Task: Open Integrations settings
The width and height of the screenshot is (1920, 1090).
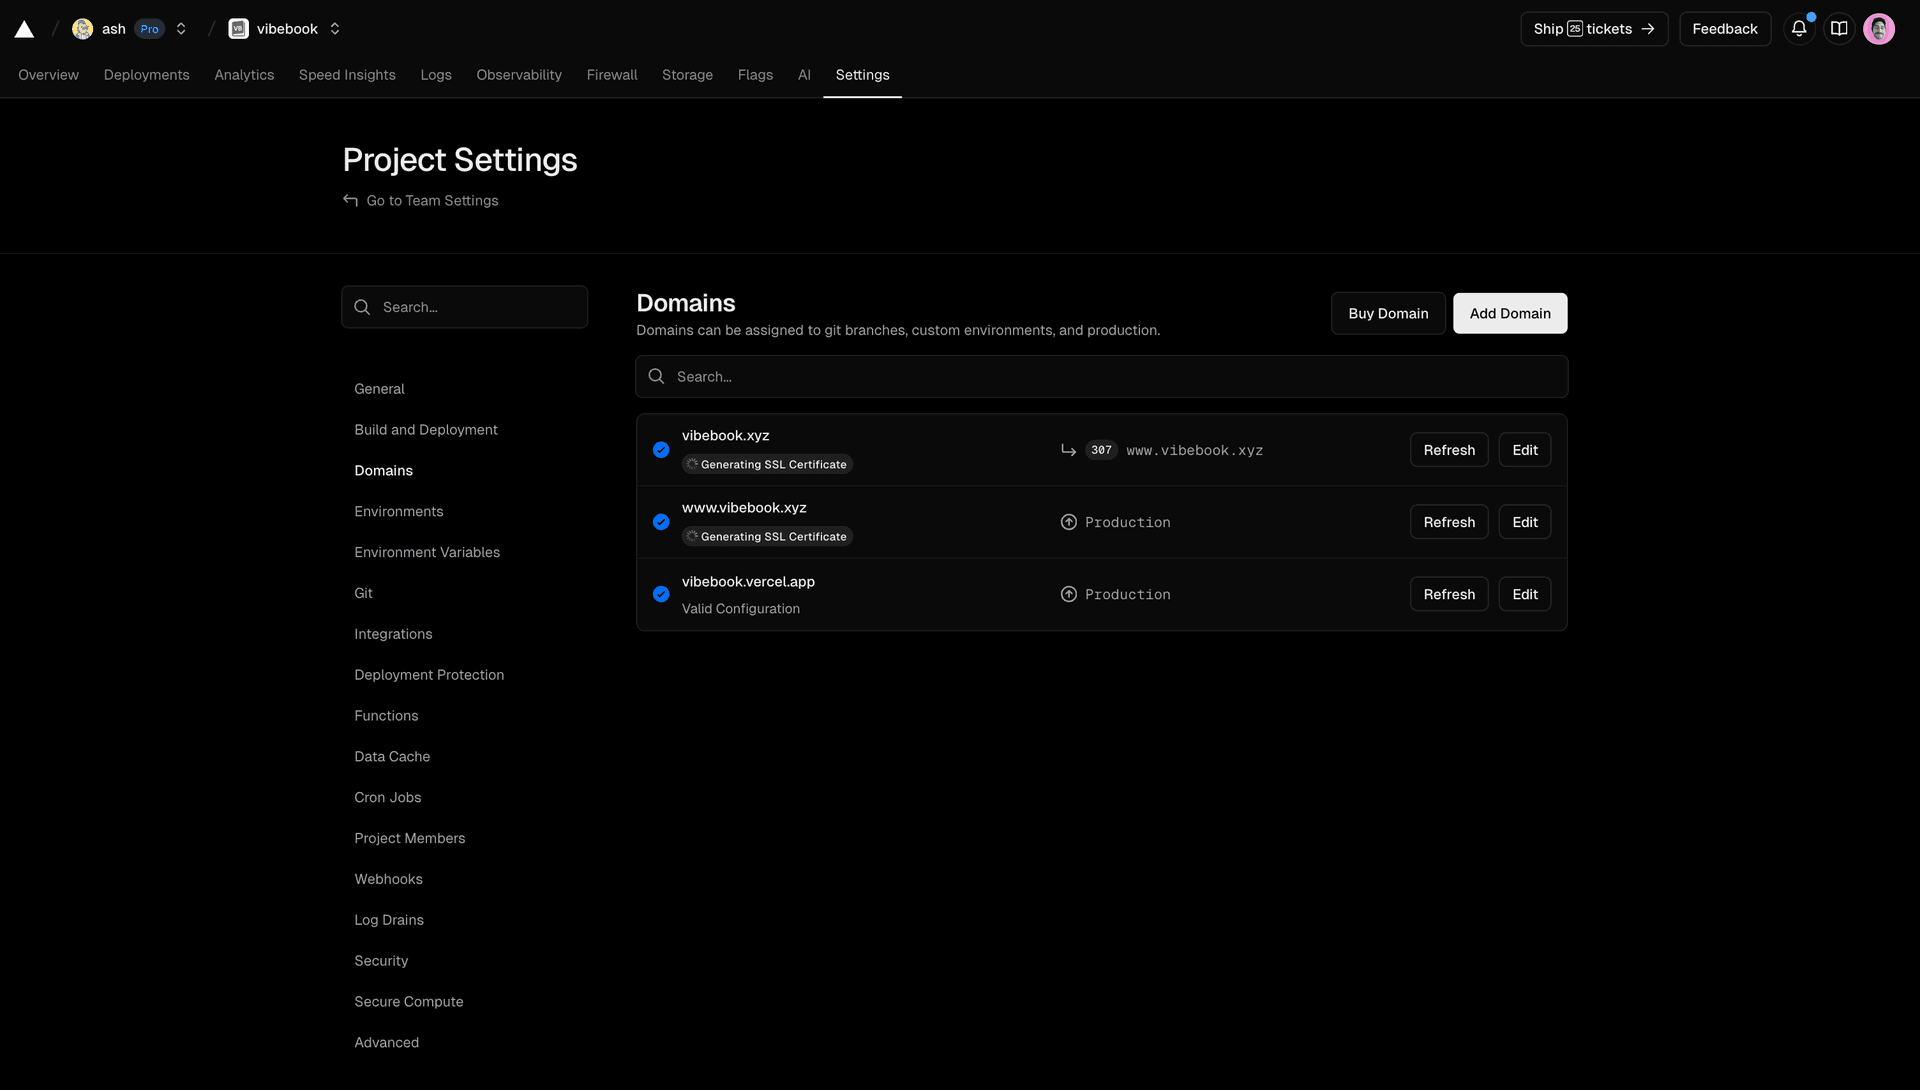Action: (393, 635)
